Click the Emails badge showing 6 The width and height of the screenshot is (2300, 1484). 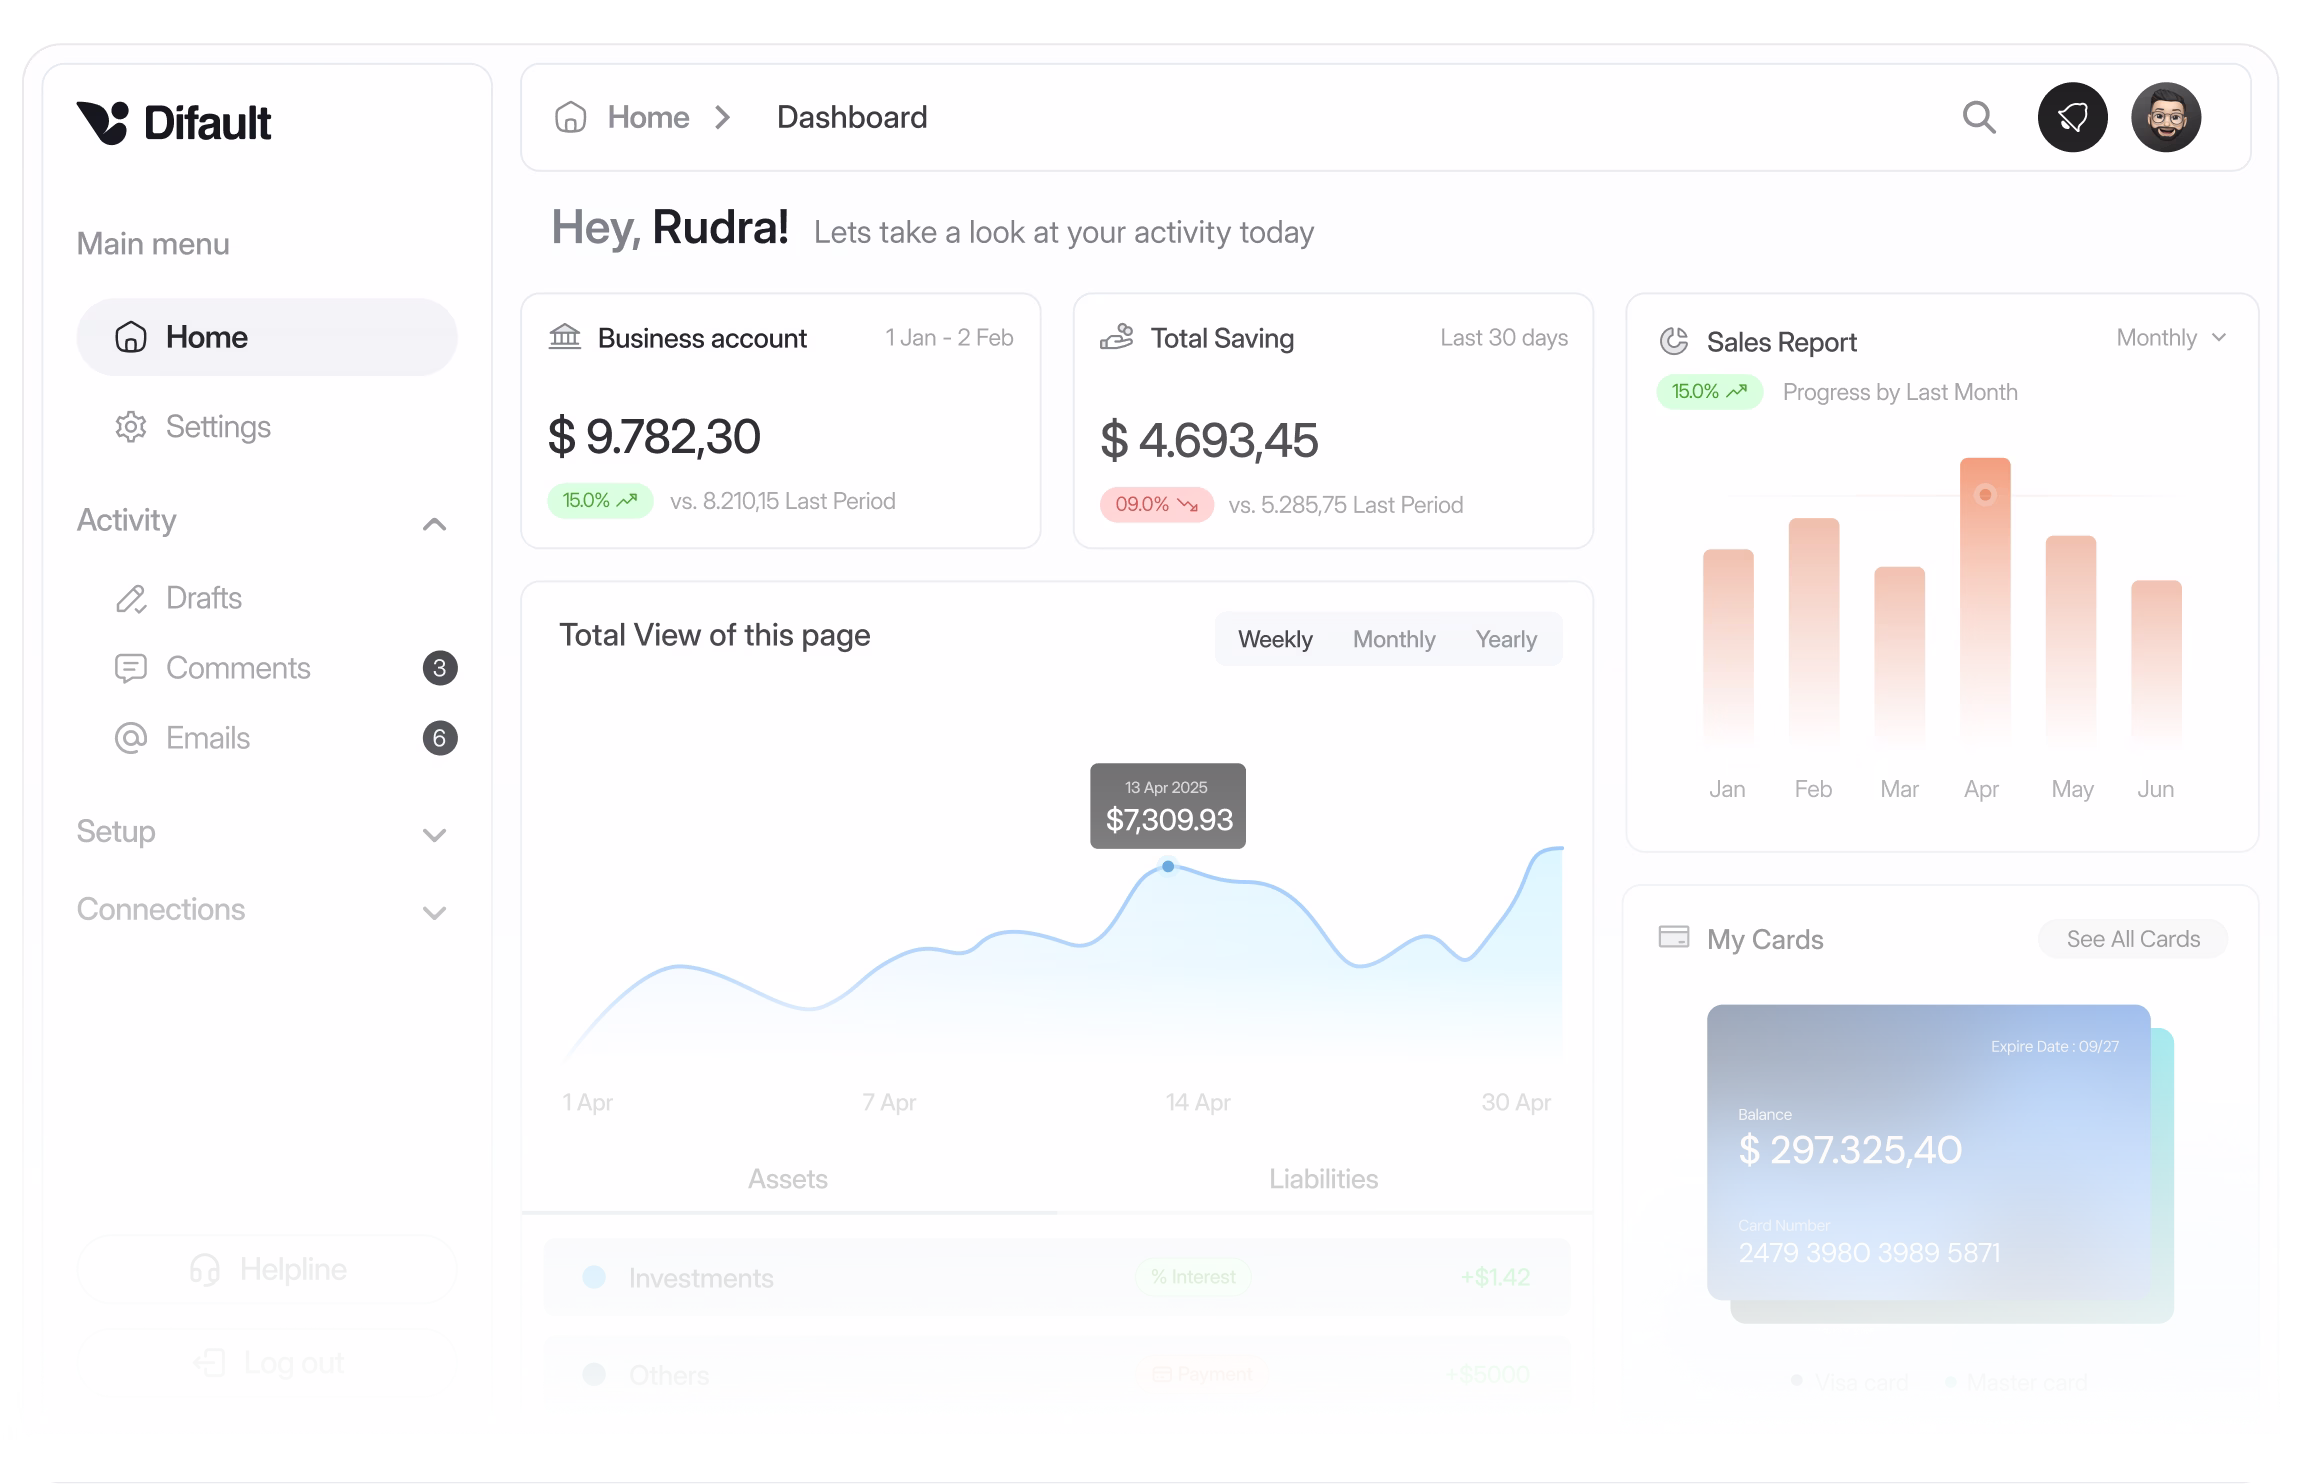click(x=440, y=738)
